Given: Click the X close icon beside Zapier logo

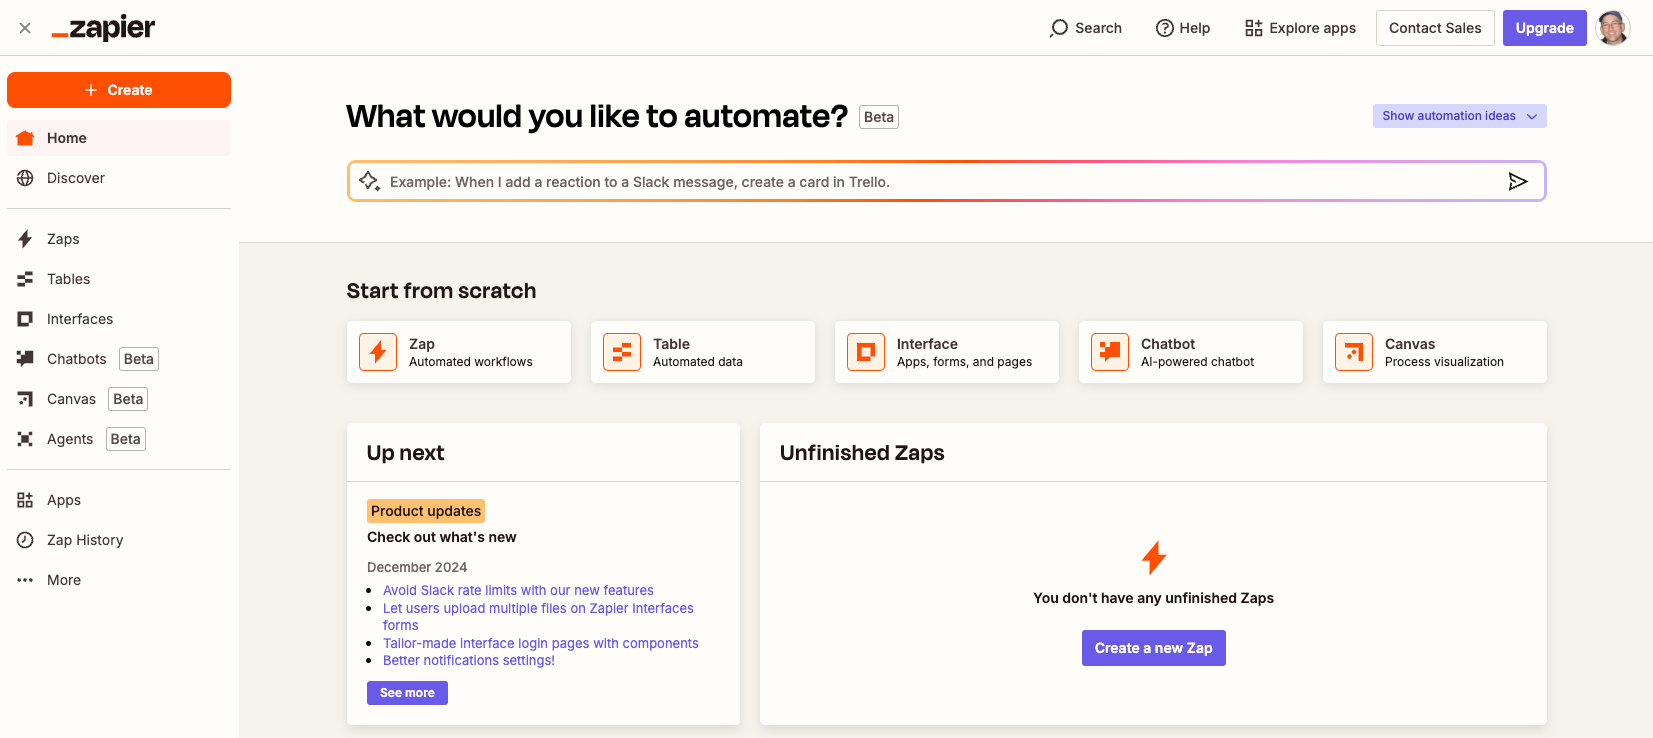Looking at the screenshot, I should click(x=25, y=28).
